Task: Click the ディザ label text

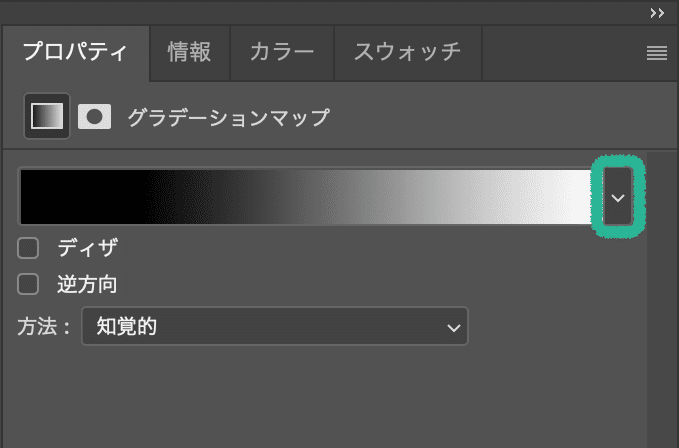Action: click(87, 248)
